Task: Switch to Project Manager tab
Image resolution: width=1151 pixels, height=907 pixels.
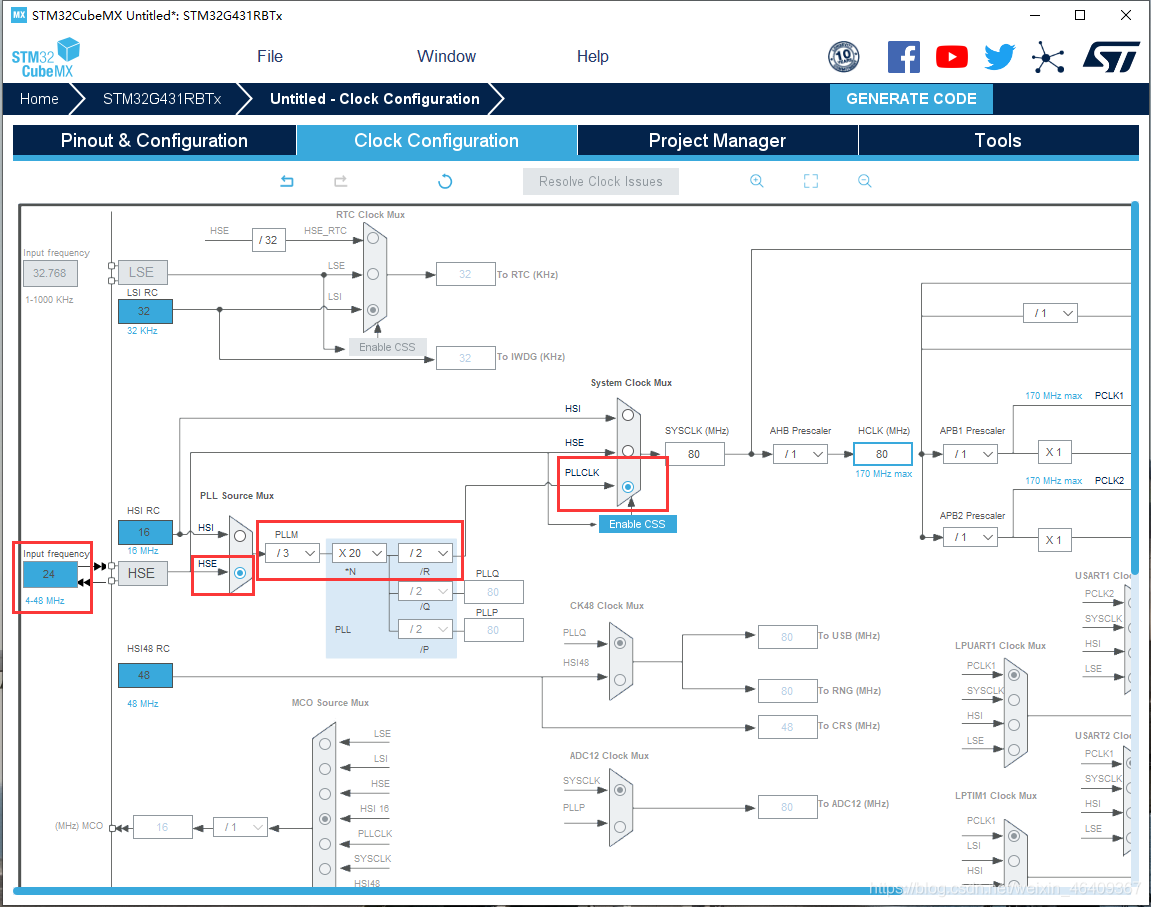Action: 717,140
